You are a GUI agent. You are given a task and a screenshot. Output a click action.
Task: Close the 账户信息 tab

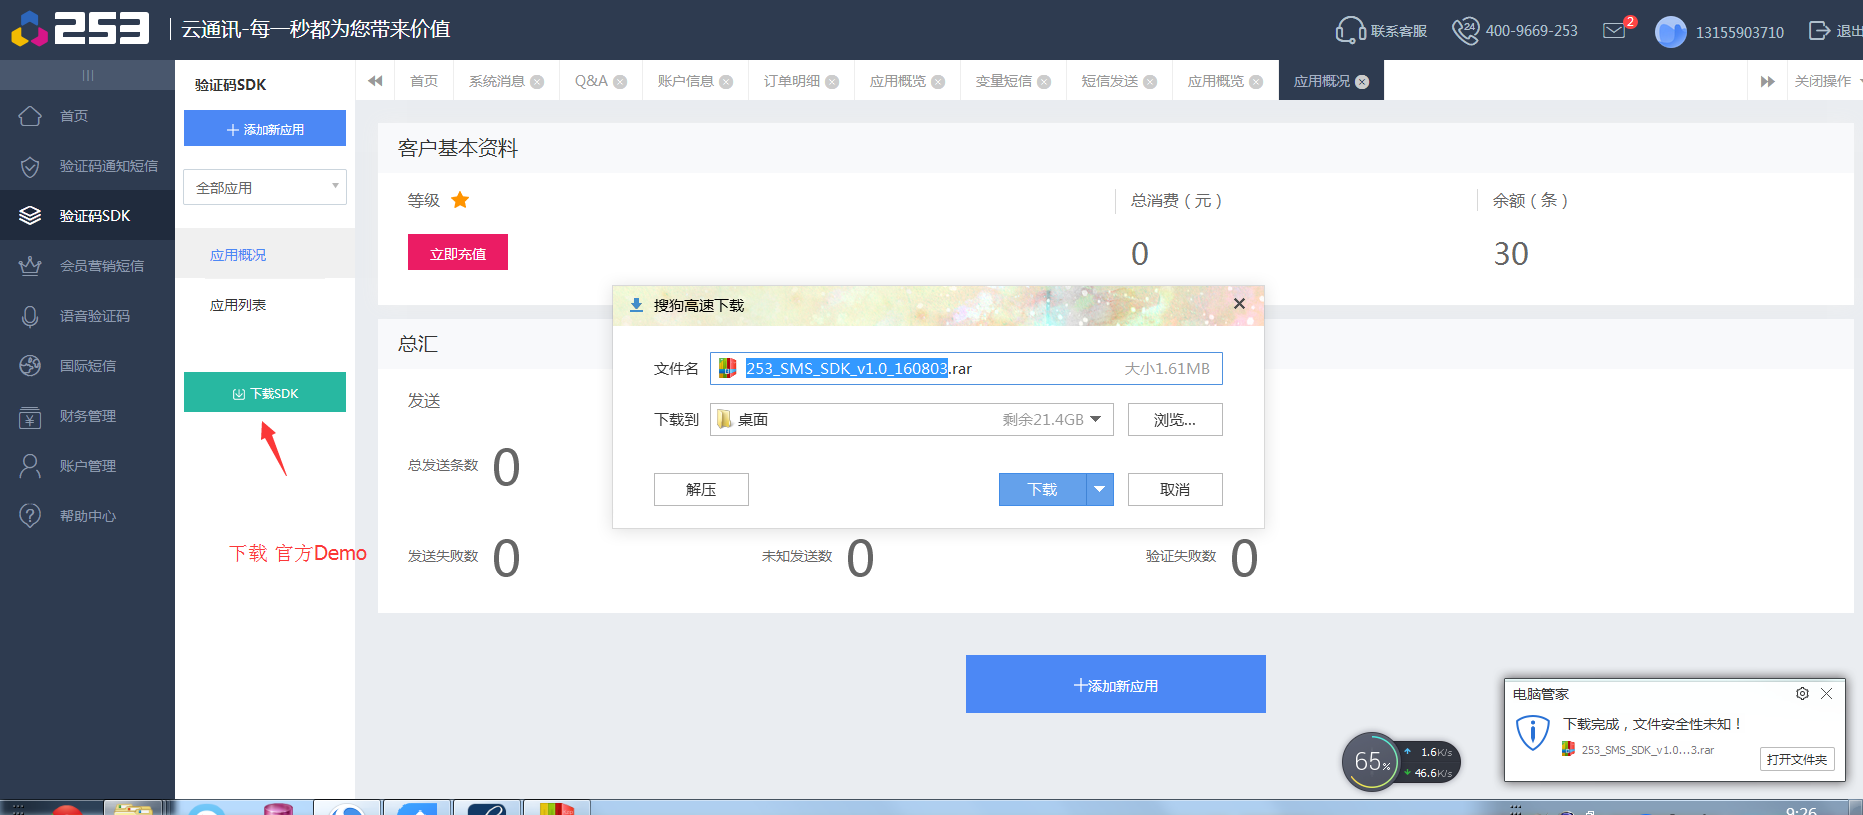[x=726, y=82]
